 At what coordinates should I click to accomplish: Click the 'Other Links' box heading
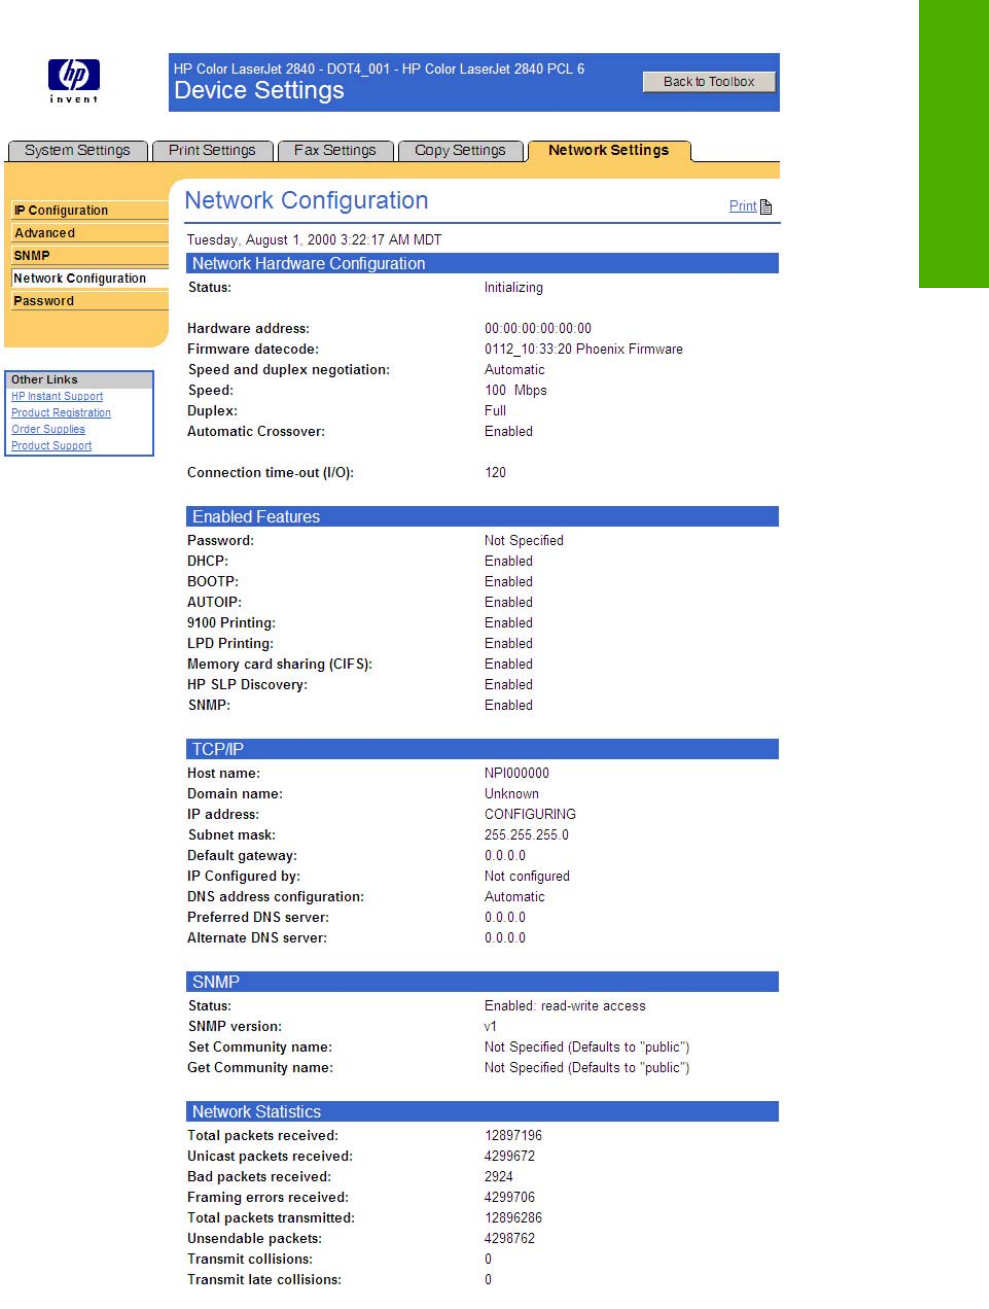tap(80, 380)
